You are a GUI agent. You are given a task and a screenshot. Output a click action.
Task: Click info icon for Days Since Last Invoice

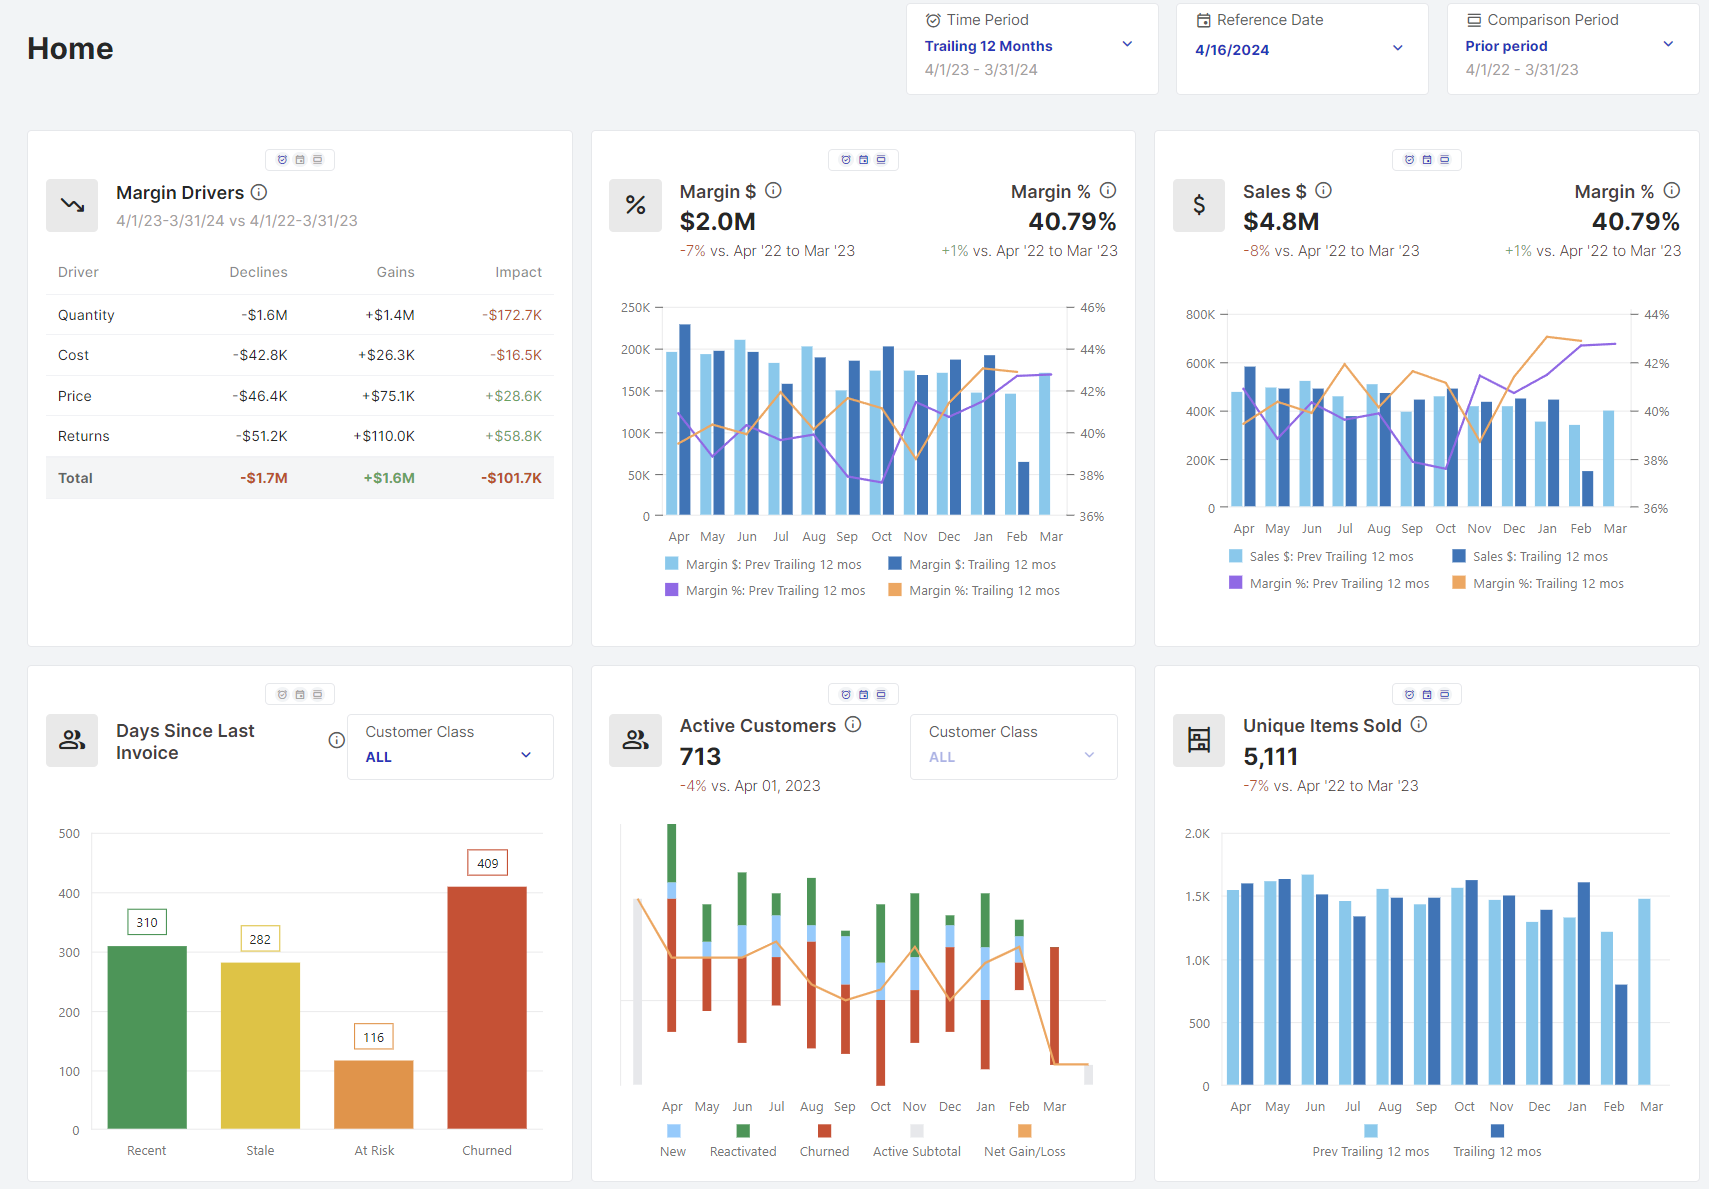(336, 740)
